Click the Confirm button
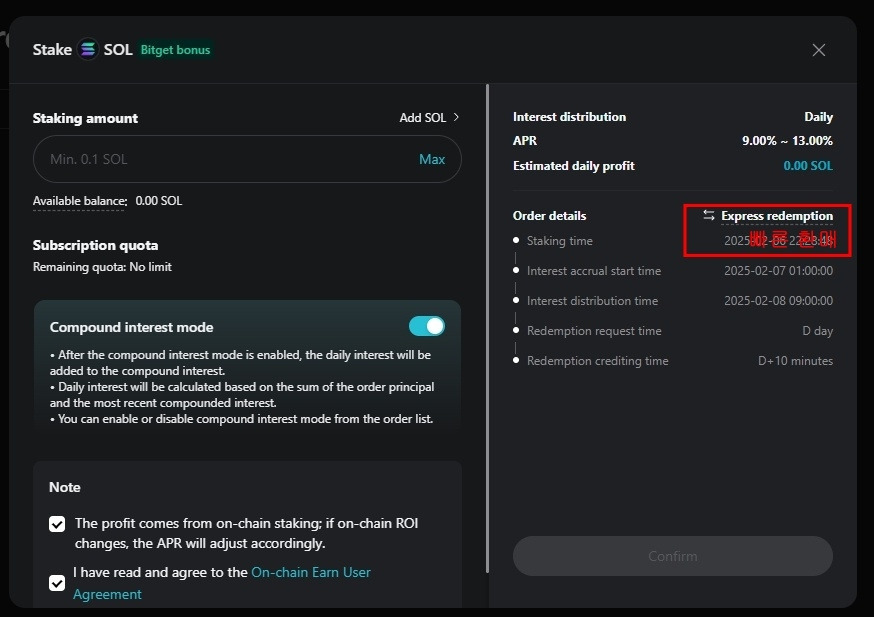This screenshot has height=617, width=874. coord(672,556)
